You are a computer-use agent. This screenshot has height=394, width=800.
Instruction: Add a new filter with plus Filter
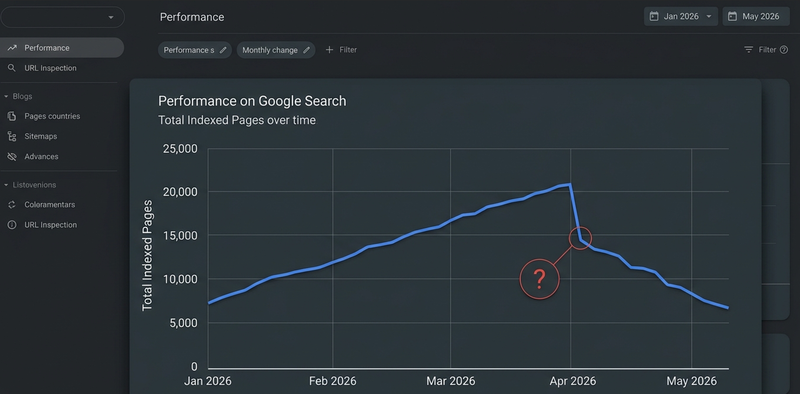point(341,50)
